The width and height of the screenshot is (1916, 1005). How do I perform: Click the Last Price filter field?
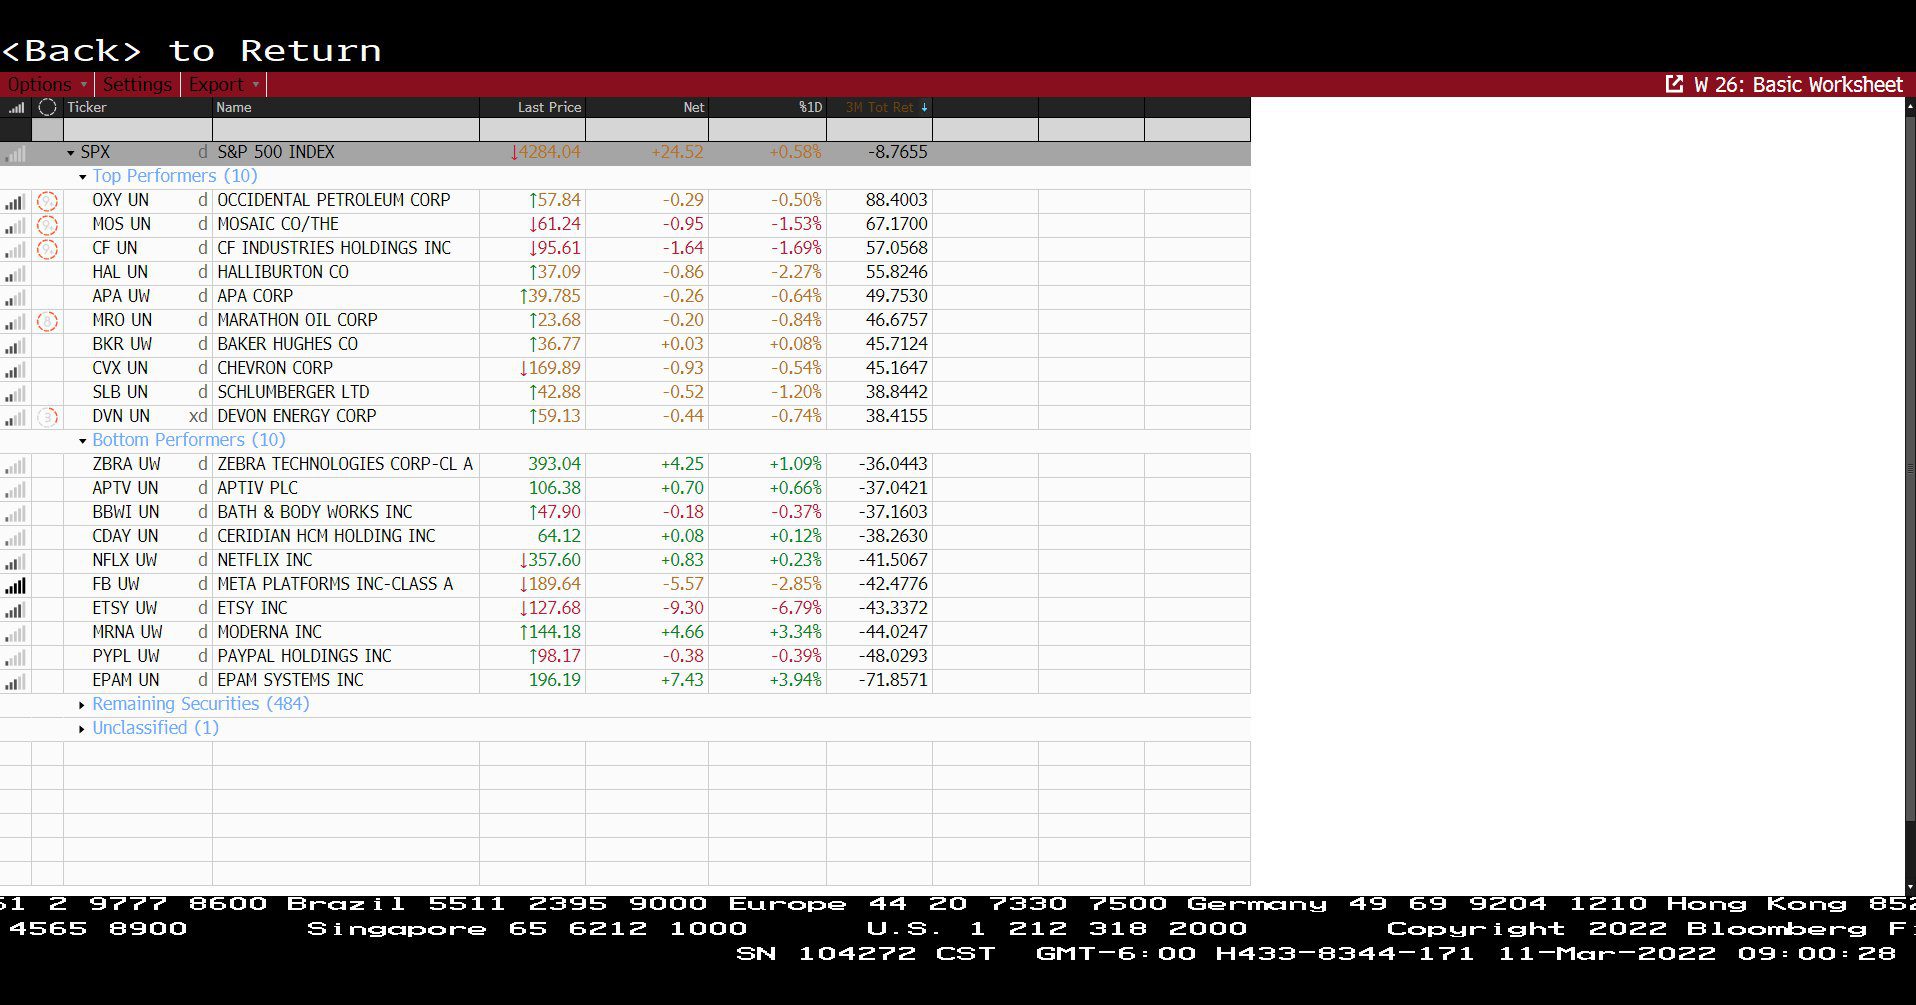[532, 129]
